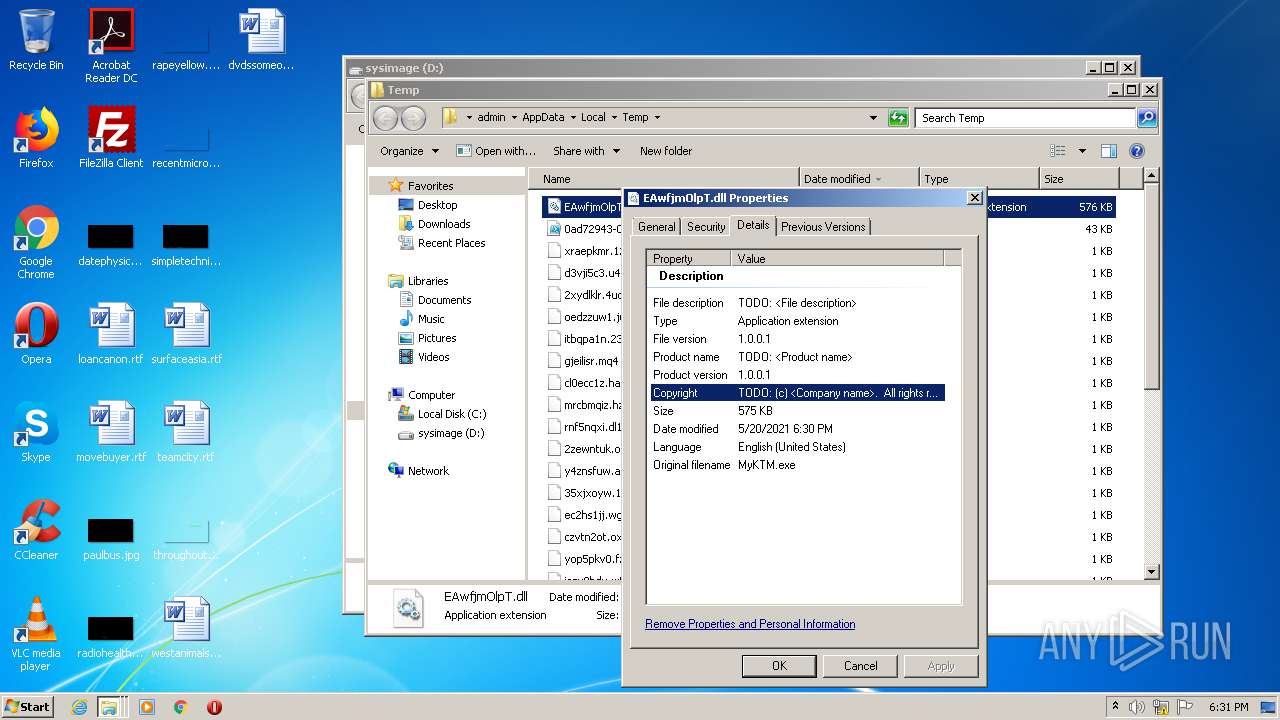Click the file list scrollbar down arrow
Screen dimensions: 1280x720
tap(1151, 572)
